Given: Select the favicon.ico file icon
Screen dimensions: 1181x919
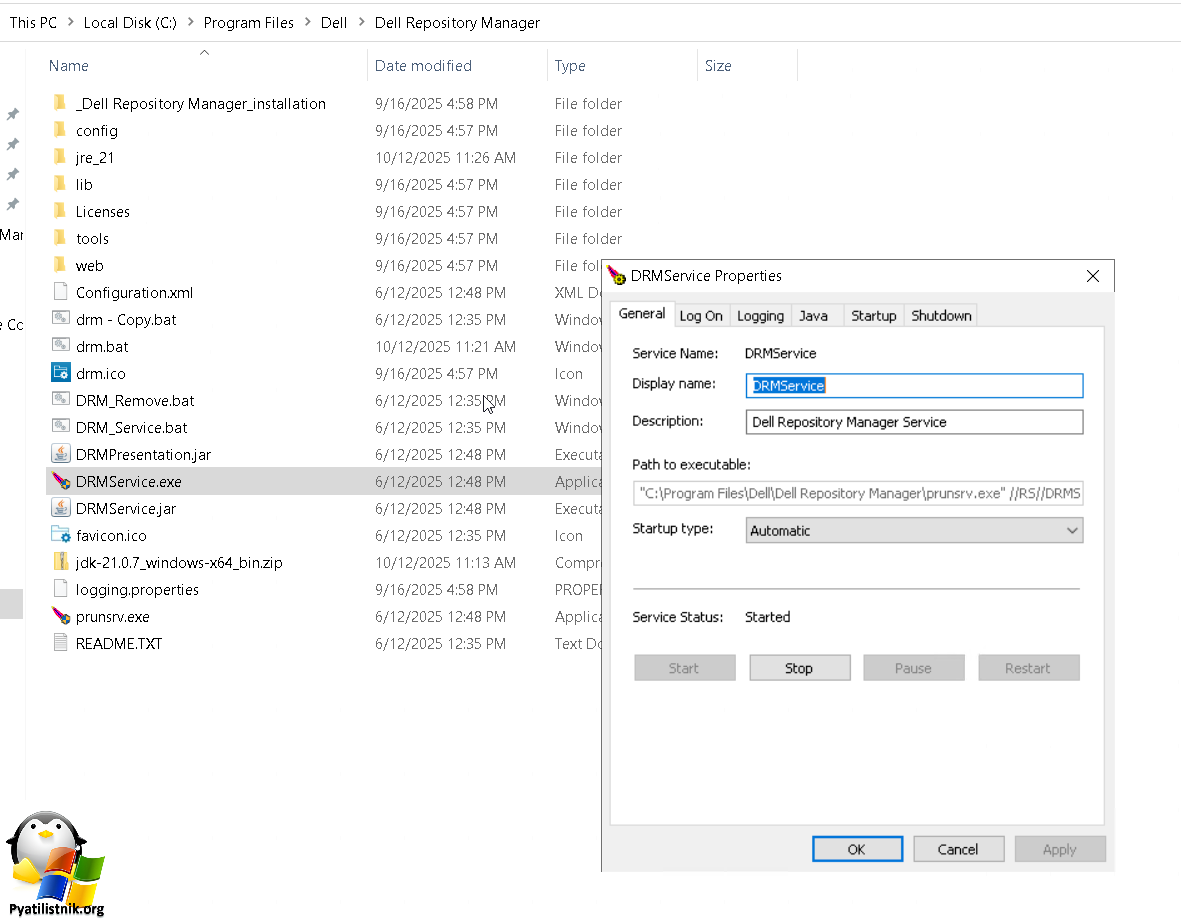Looking at the screenshot, I should (x=60, y=536).
